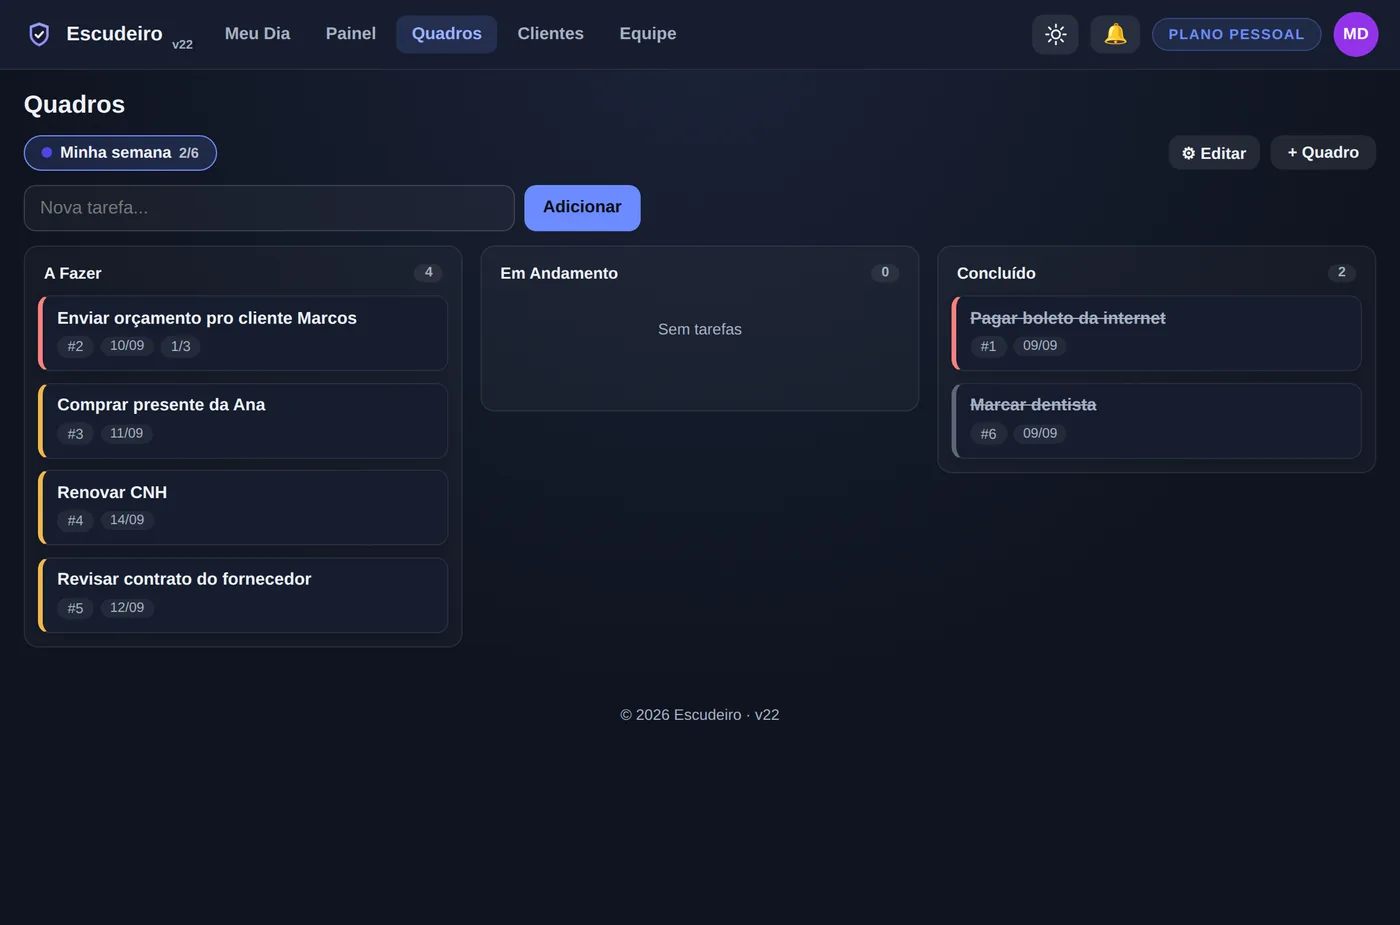Click the Em Andamento count badge 0
The image size is (1400, 925).
tap(885, 272)
